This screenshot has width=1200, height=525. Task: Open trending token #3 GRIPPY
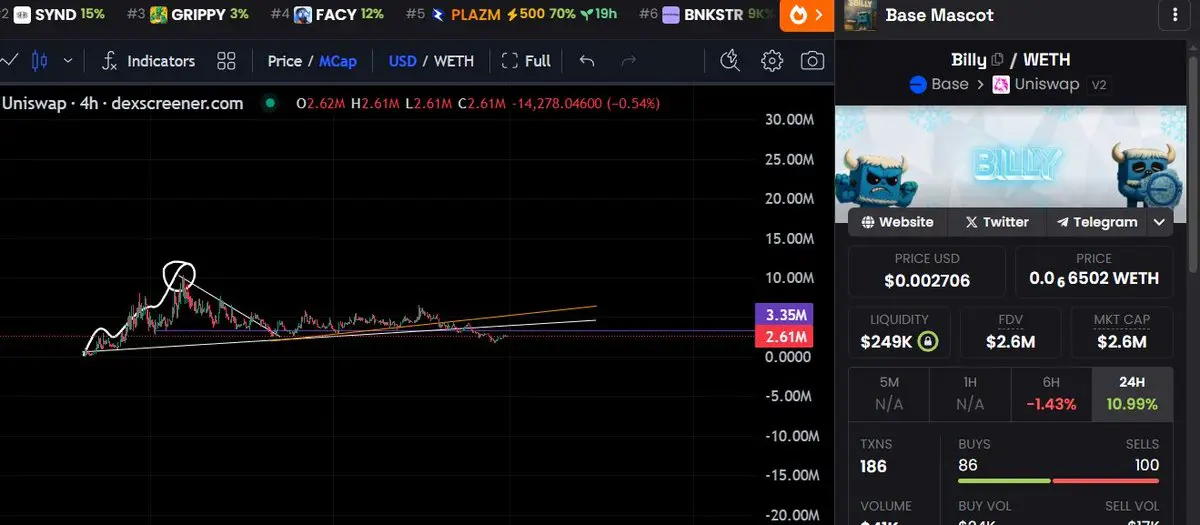pyautogui.click(x=188, y=15)
